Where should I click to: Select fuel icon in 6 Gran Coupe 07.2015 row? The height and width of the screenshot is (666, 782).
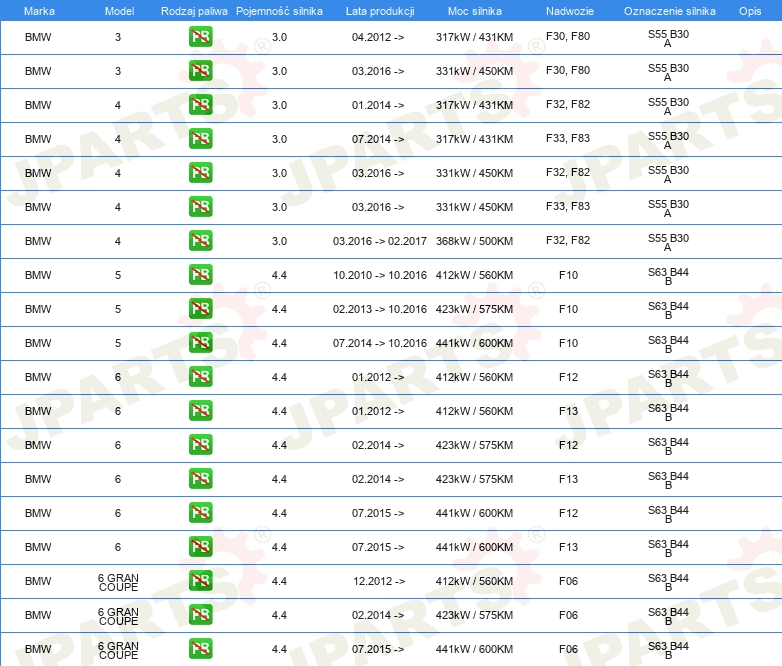pos(200,649)
